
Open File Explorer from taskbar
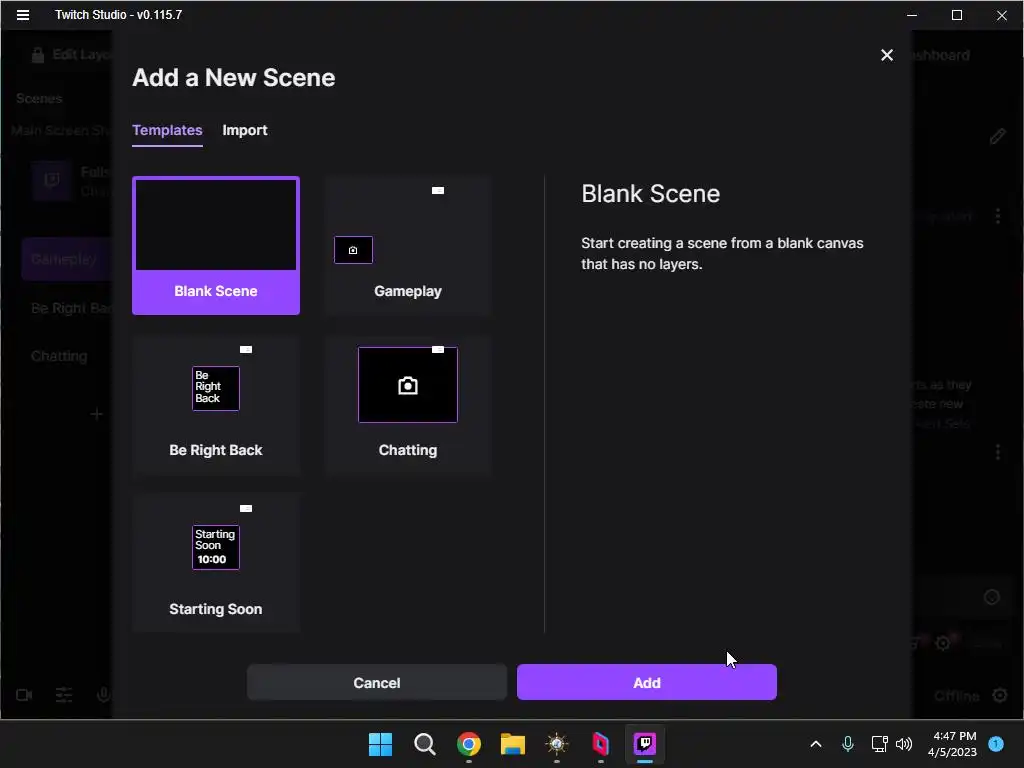click(513, 744)
